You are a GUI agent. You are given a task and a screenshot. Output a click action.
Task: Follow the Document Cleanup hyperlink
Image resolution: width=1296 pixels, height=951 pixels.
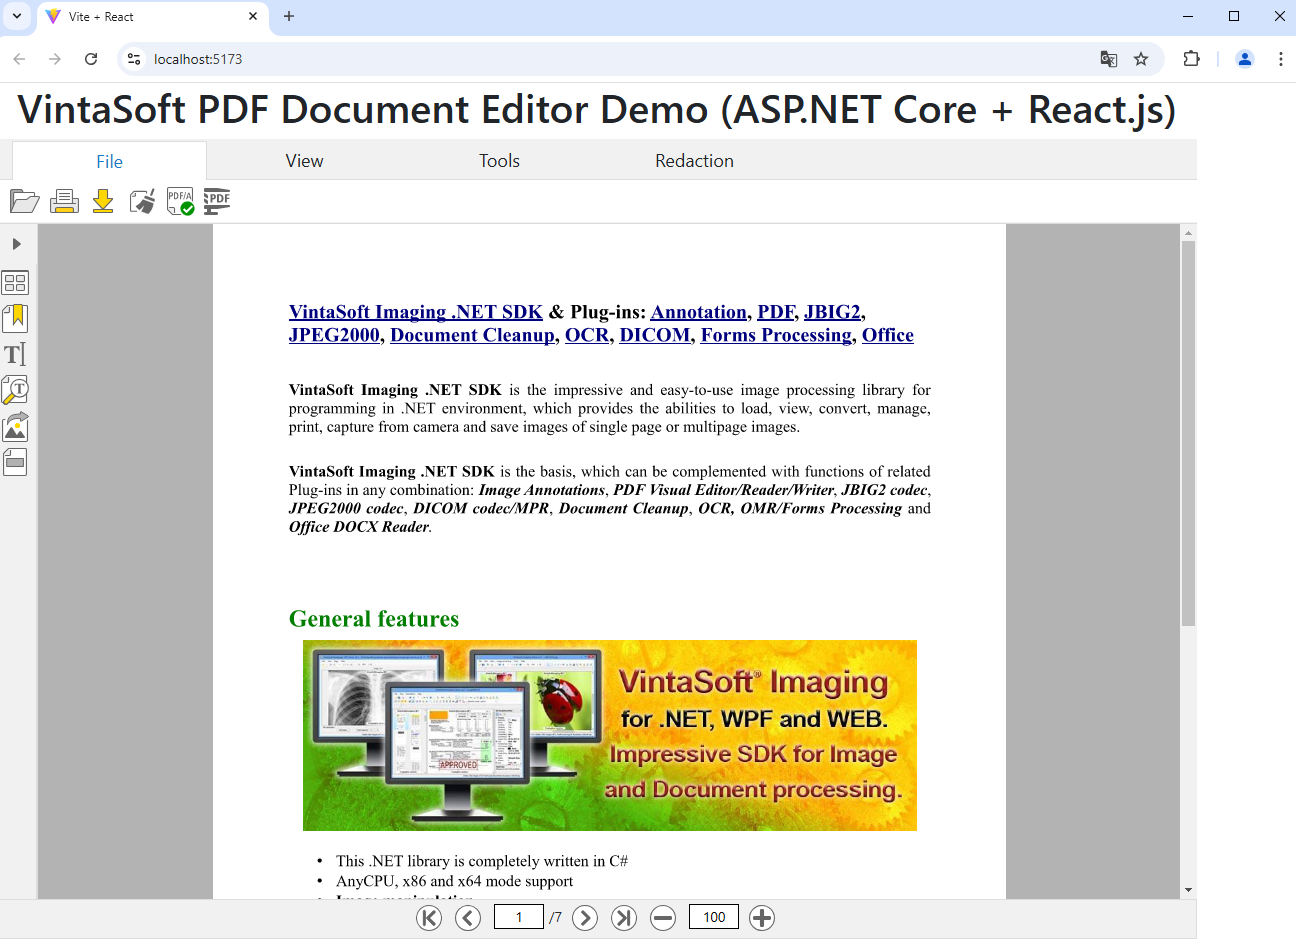point(472,335)
